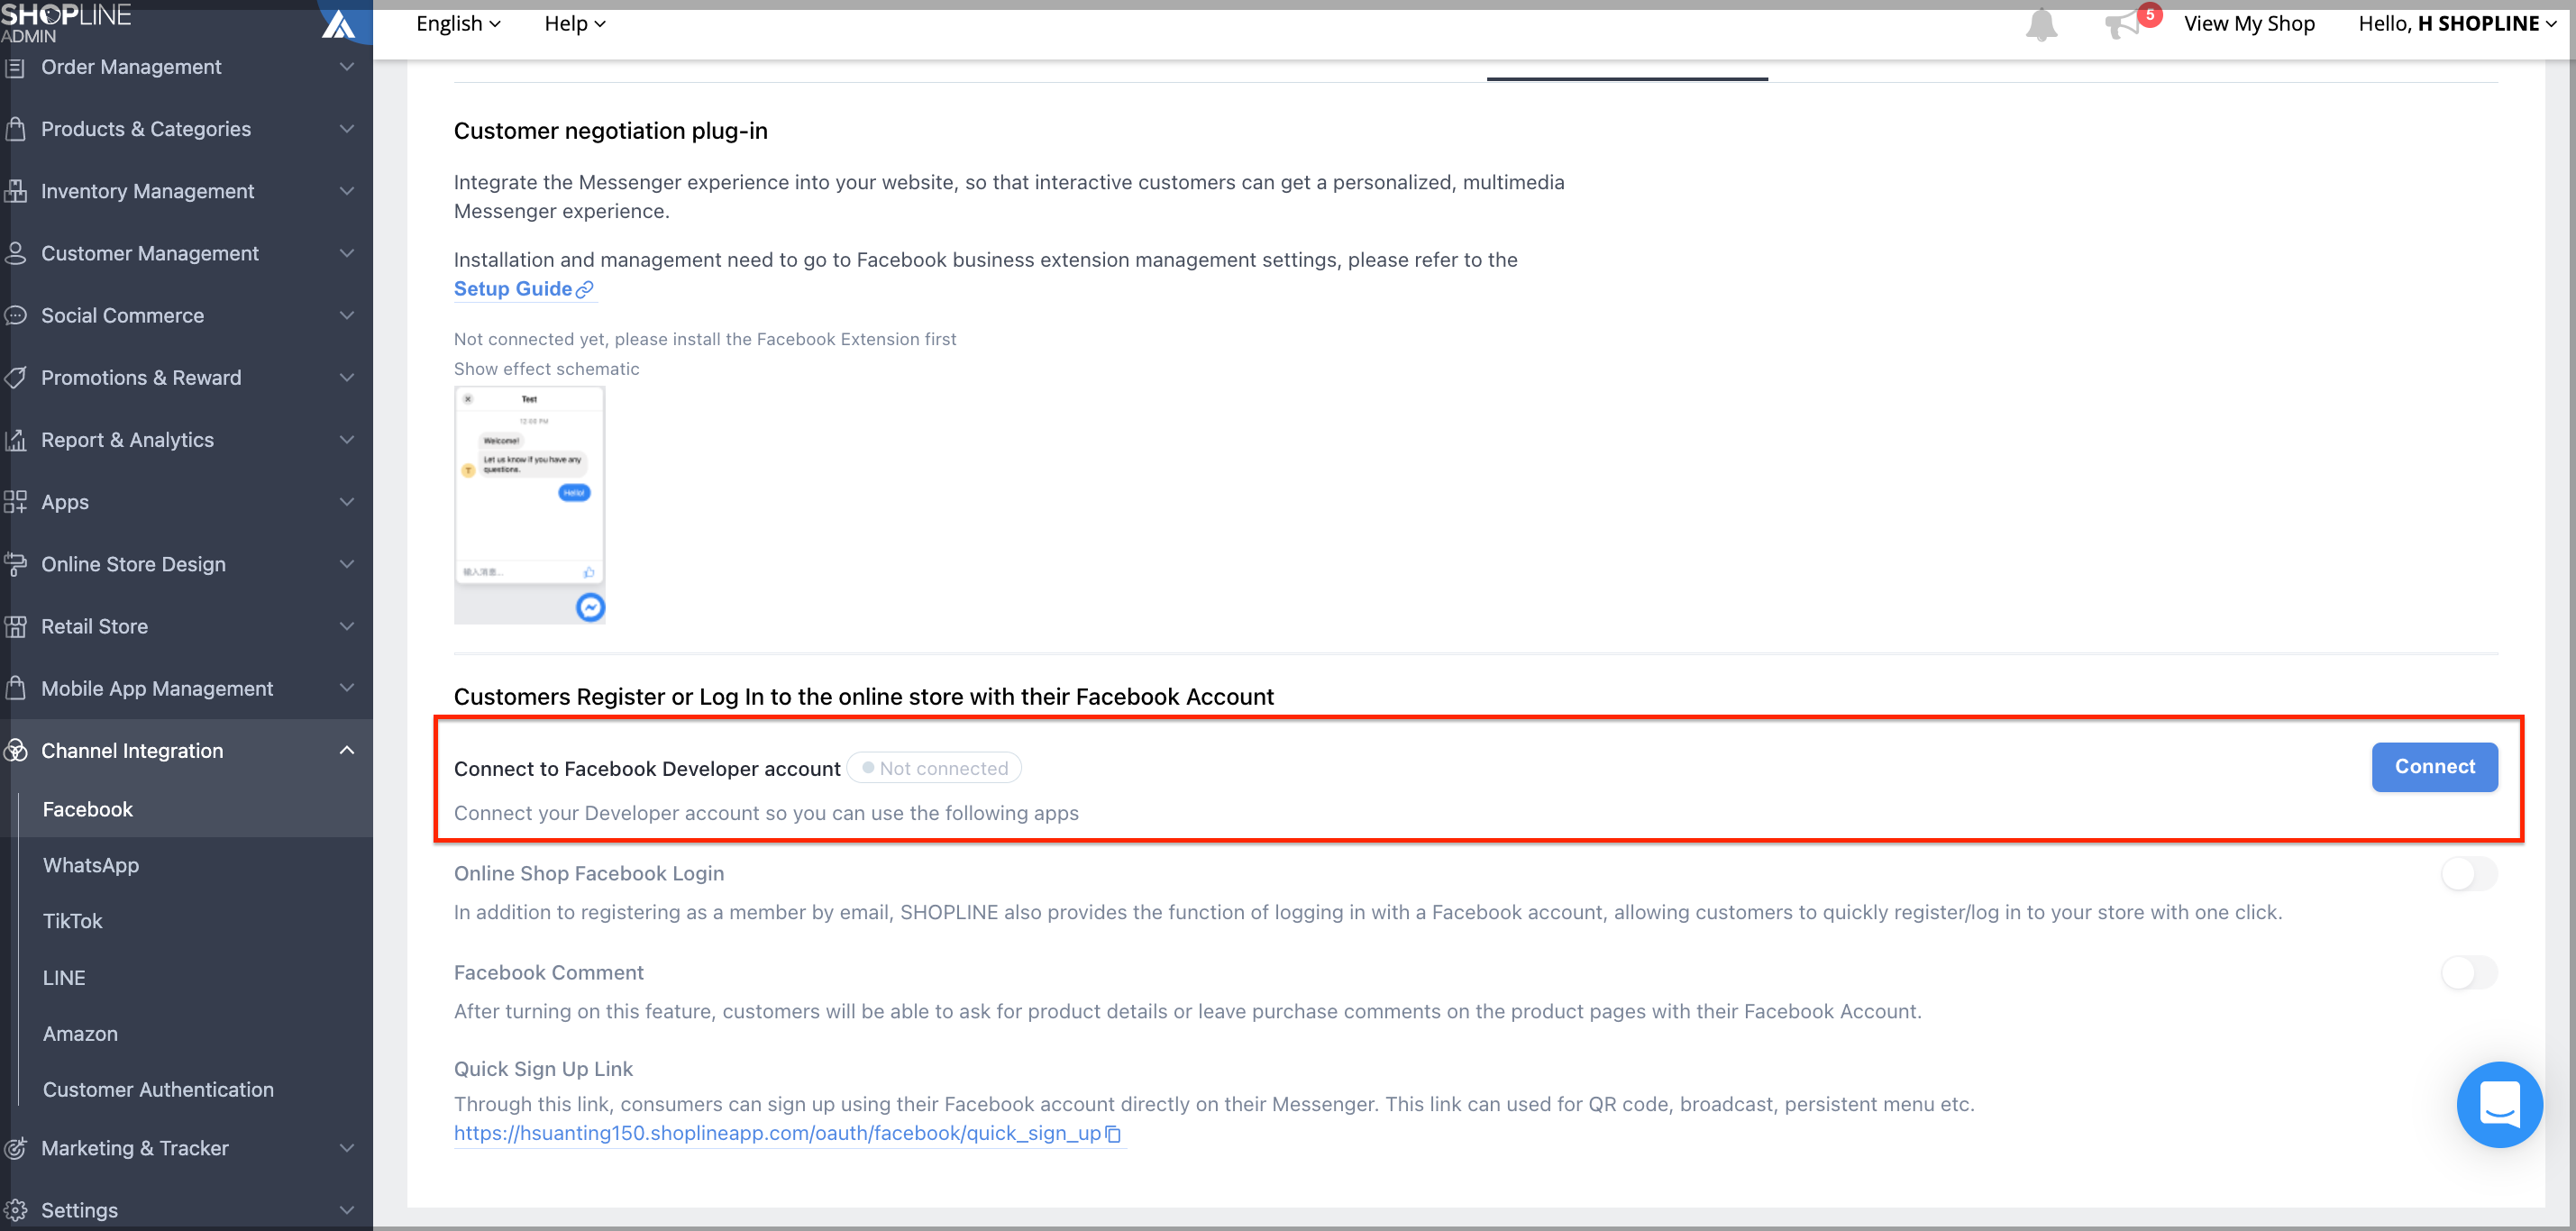Expand Promotions & Reward chevron
Screen dimensions: 2576x1231
tap(347, 378)
